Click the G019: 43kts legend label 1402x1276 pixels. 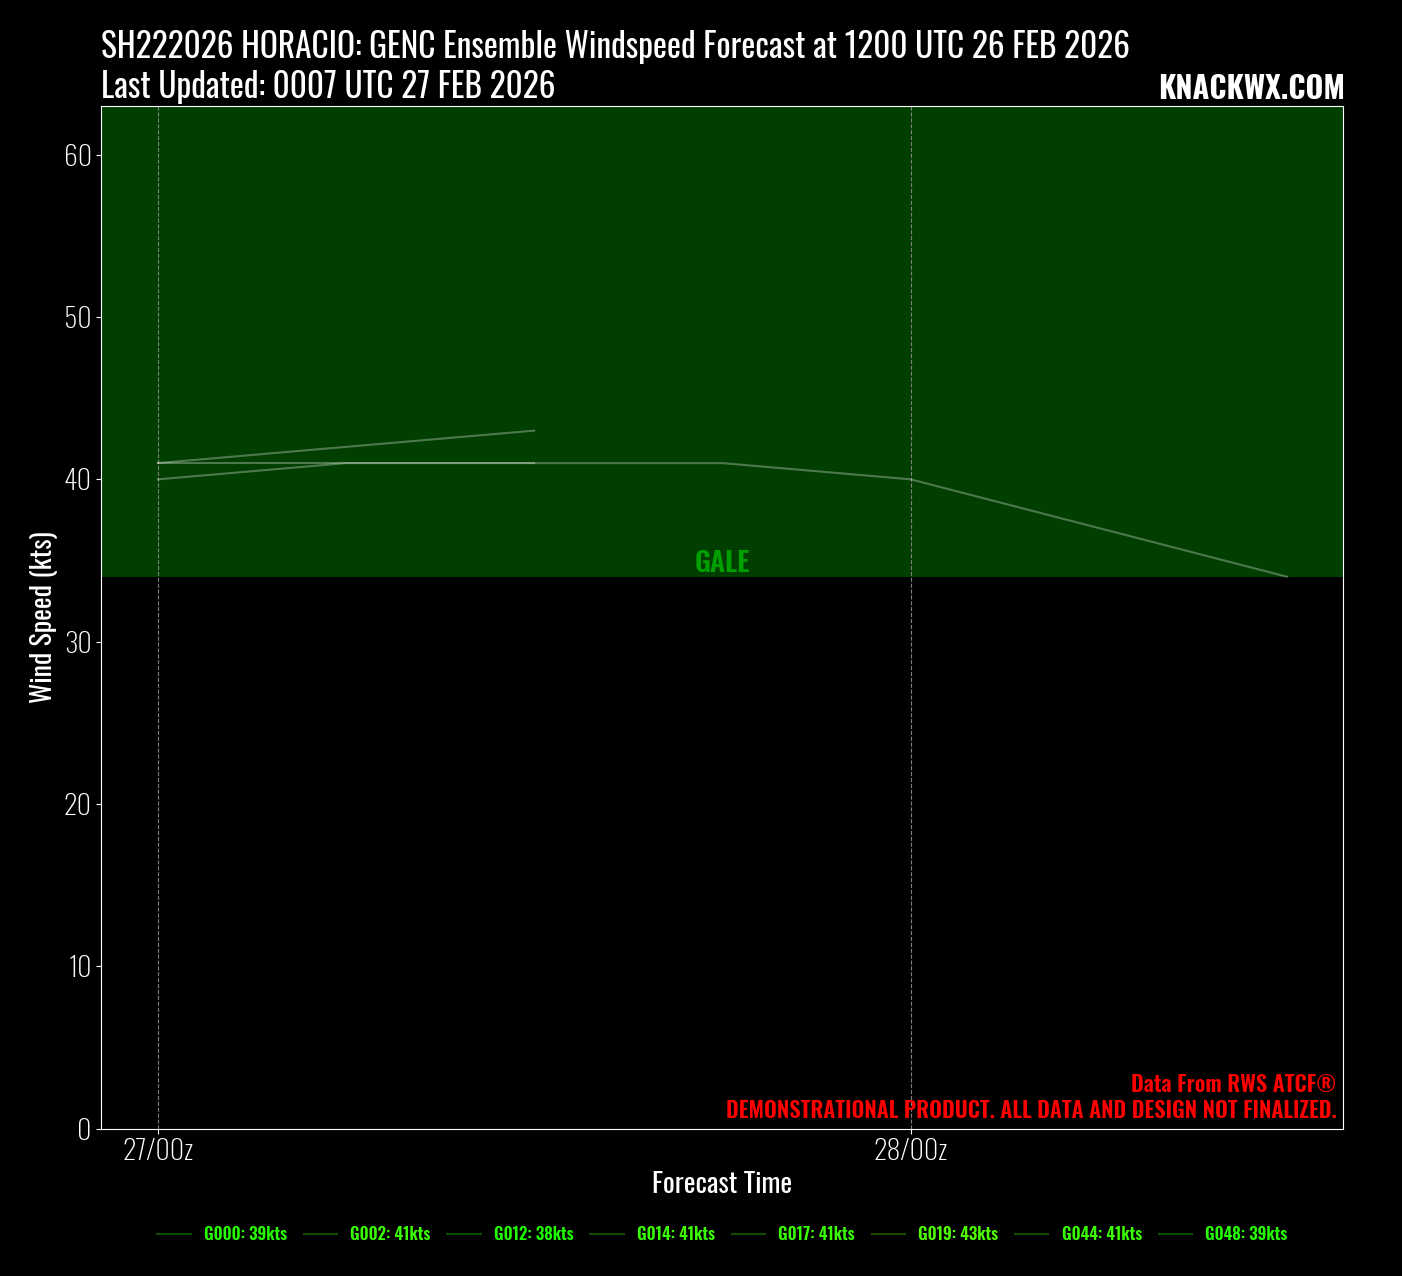coord(958,1234)
